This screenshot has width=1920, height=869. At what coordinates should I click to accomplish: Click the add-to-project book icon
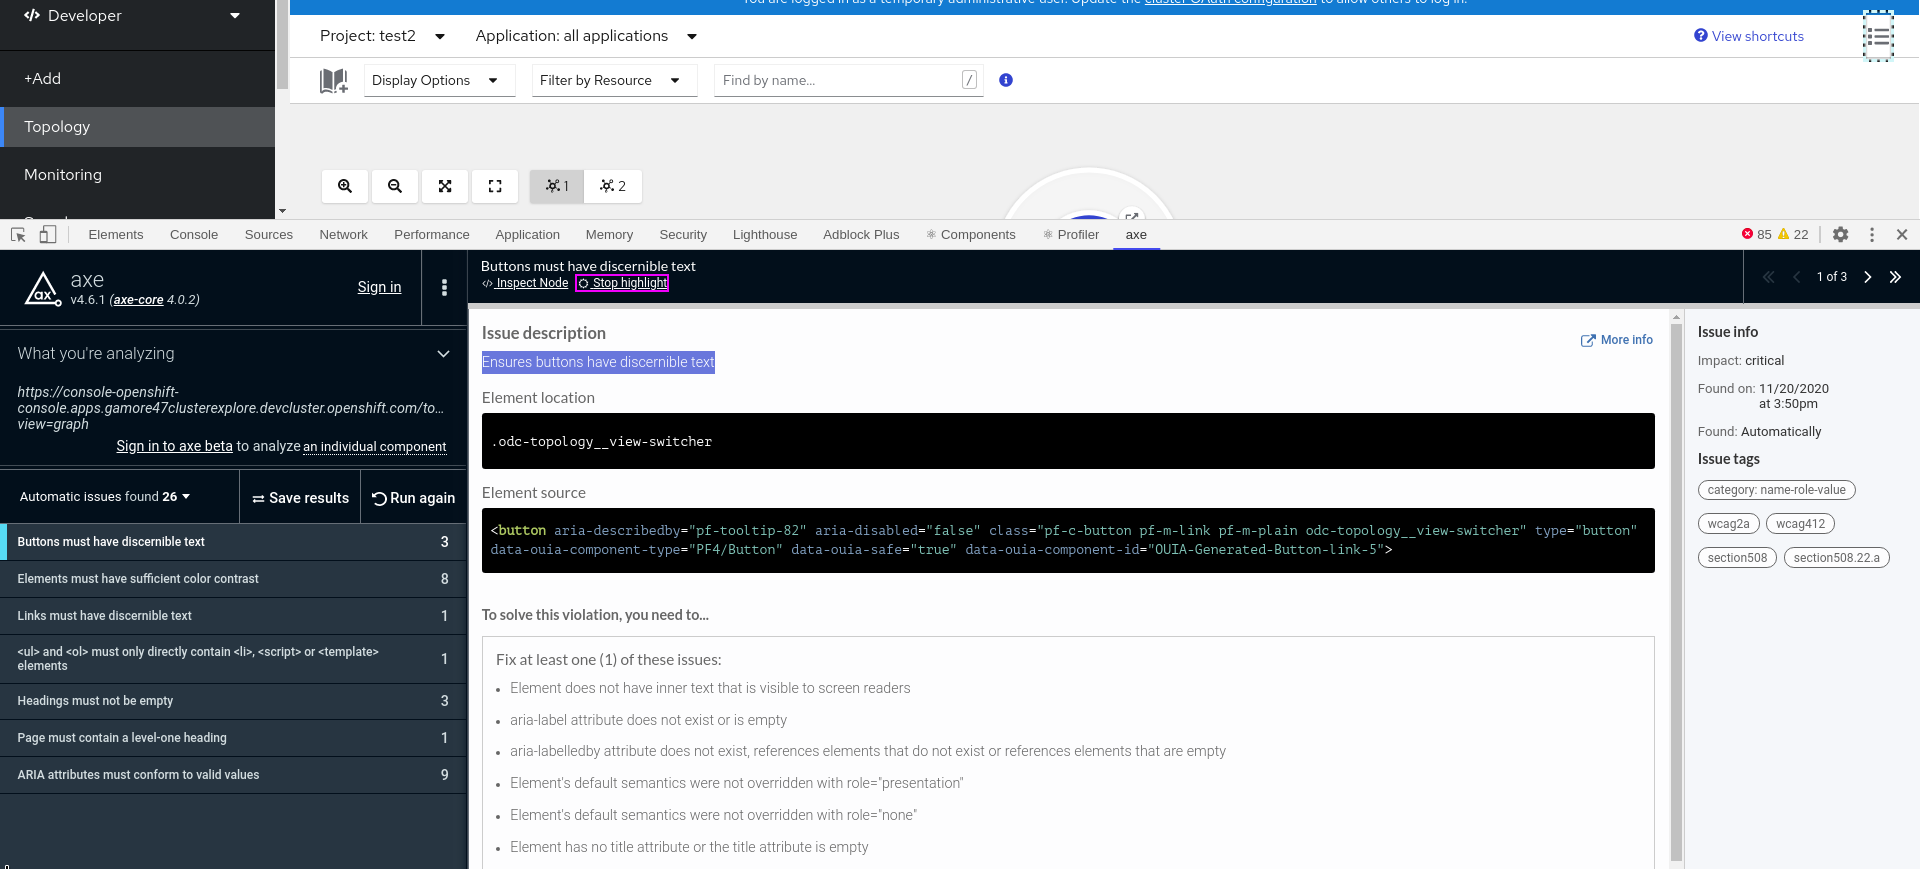334,81
